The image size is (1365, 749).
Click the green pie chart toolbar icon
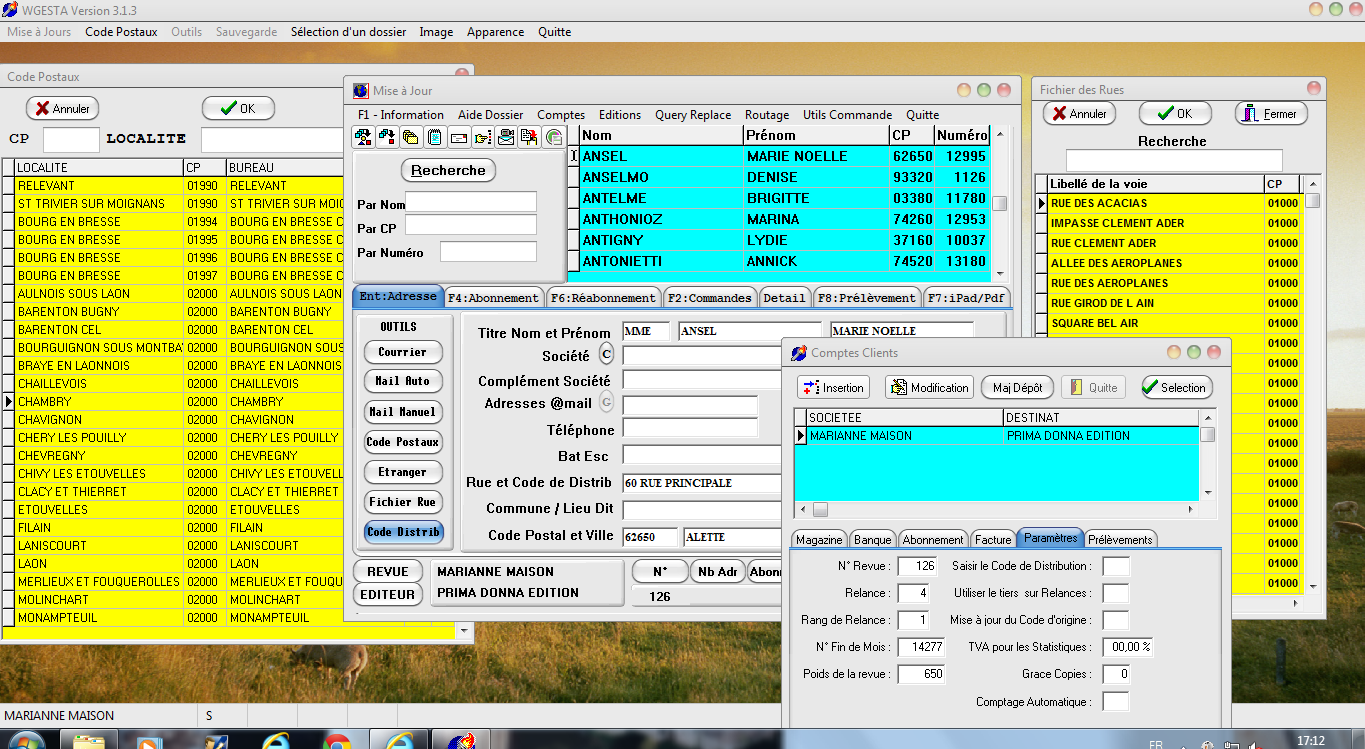[x=553, y=137]
